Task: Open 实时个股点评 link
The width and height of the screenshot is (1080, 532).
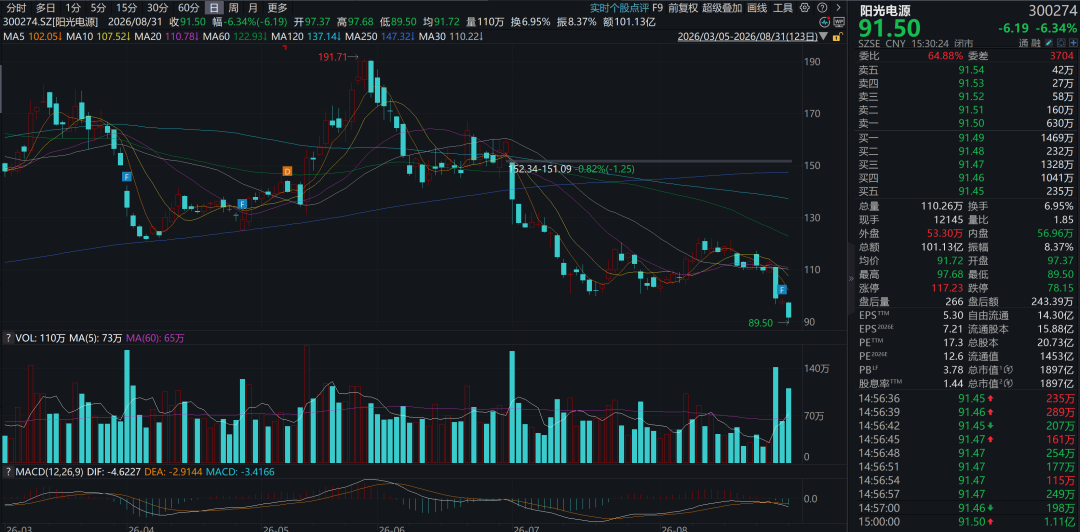Action: click(619, 8)
